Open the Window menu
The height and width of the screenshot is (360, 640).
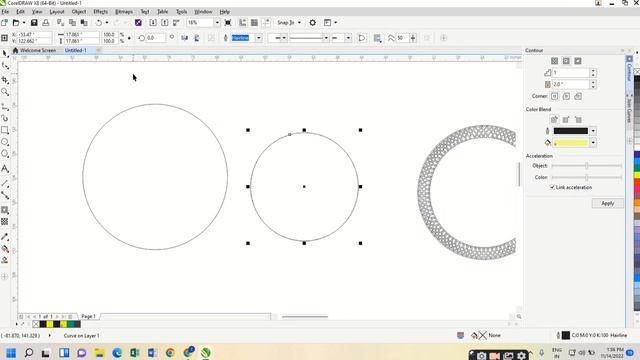pos(203,11)
